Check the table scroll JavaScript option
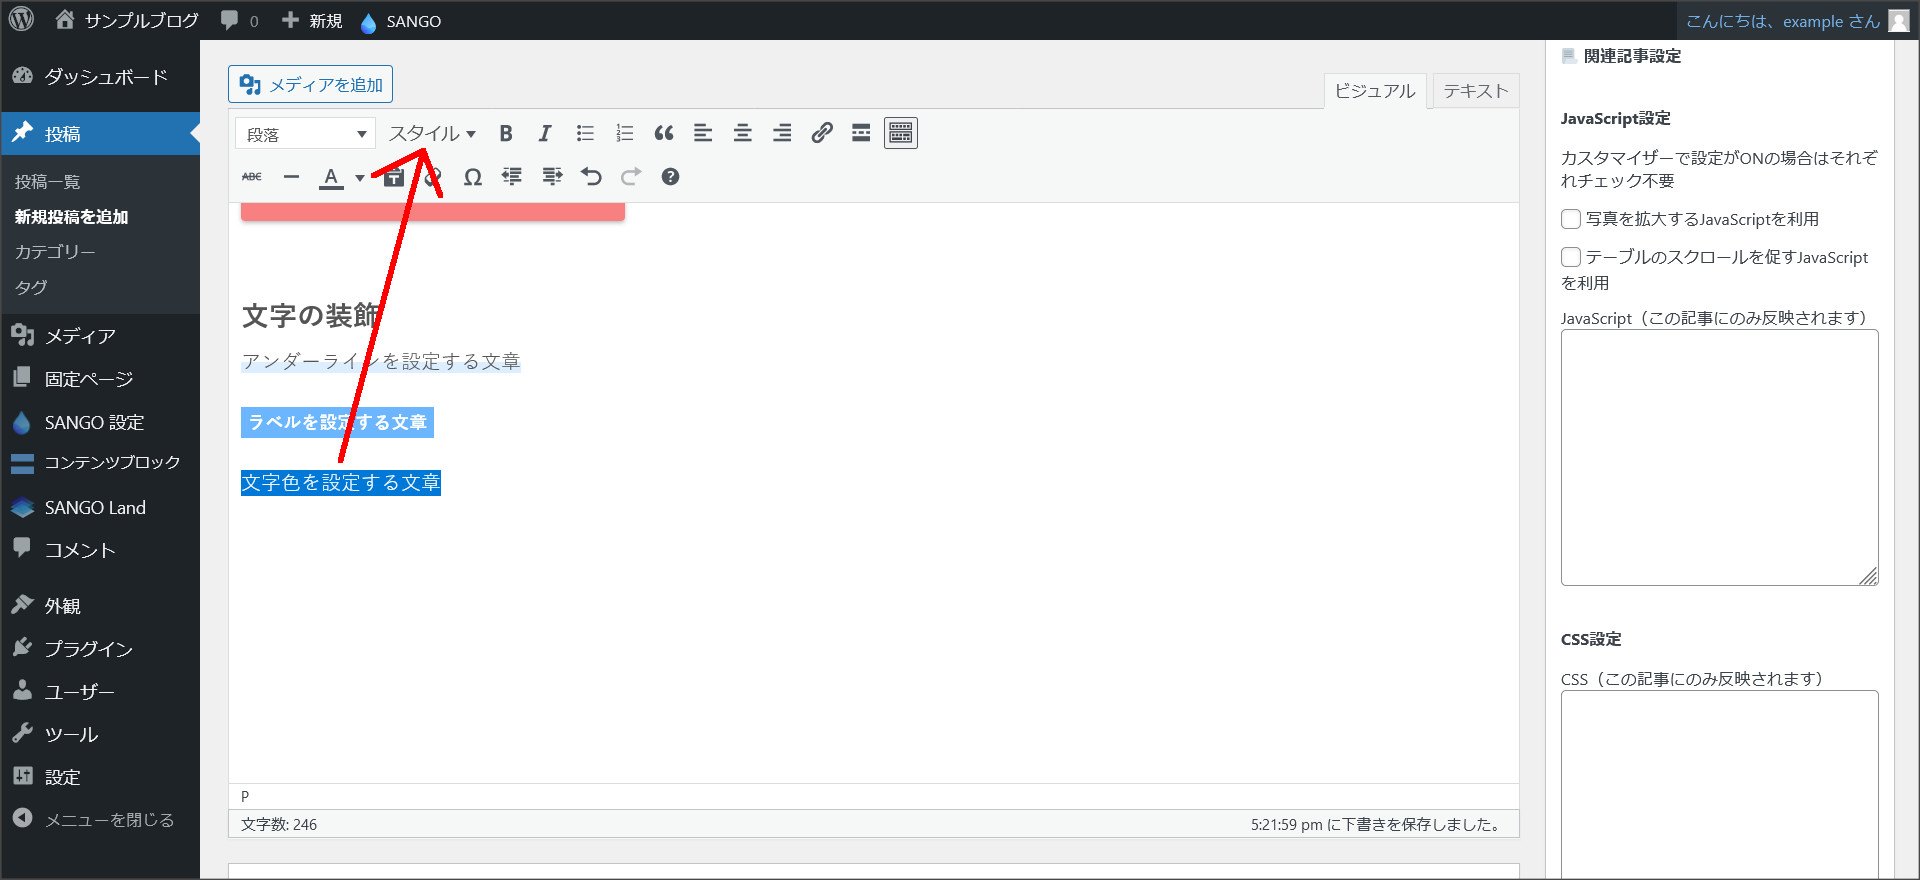The height and width of the screenshot is (880, 1920). (x=1571, y=257)
